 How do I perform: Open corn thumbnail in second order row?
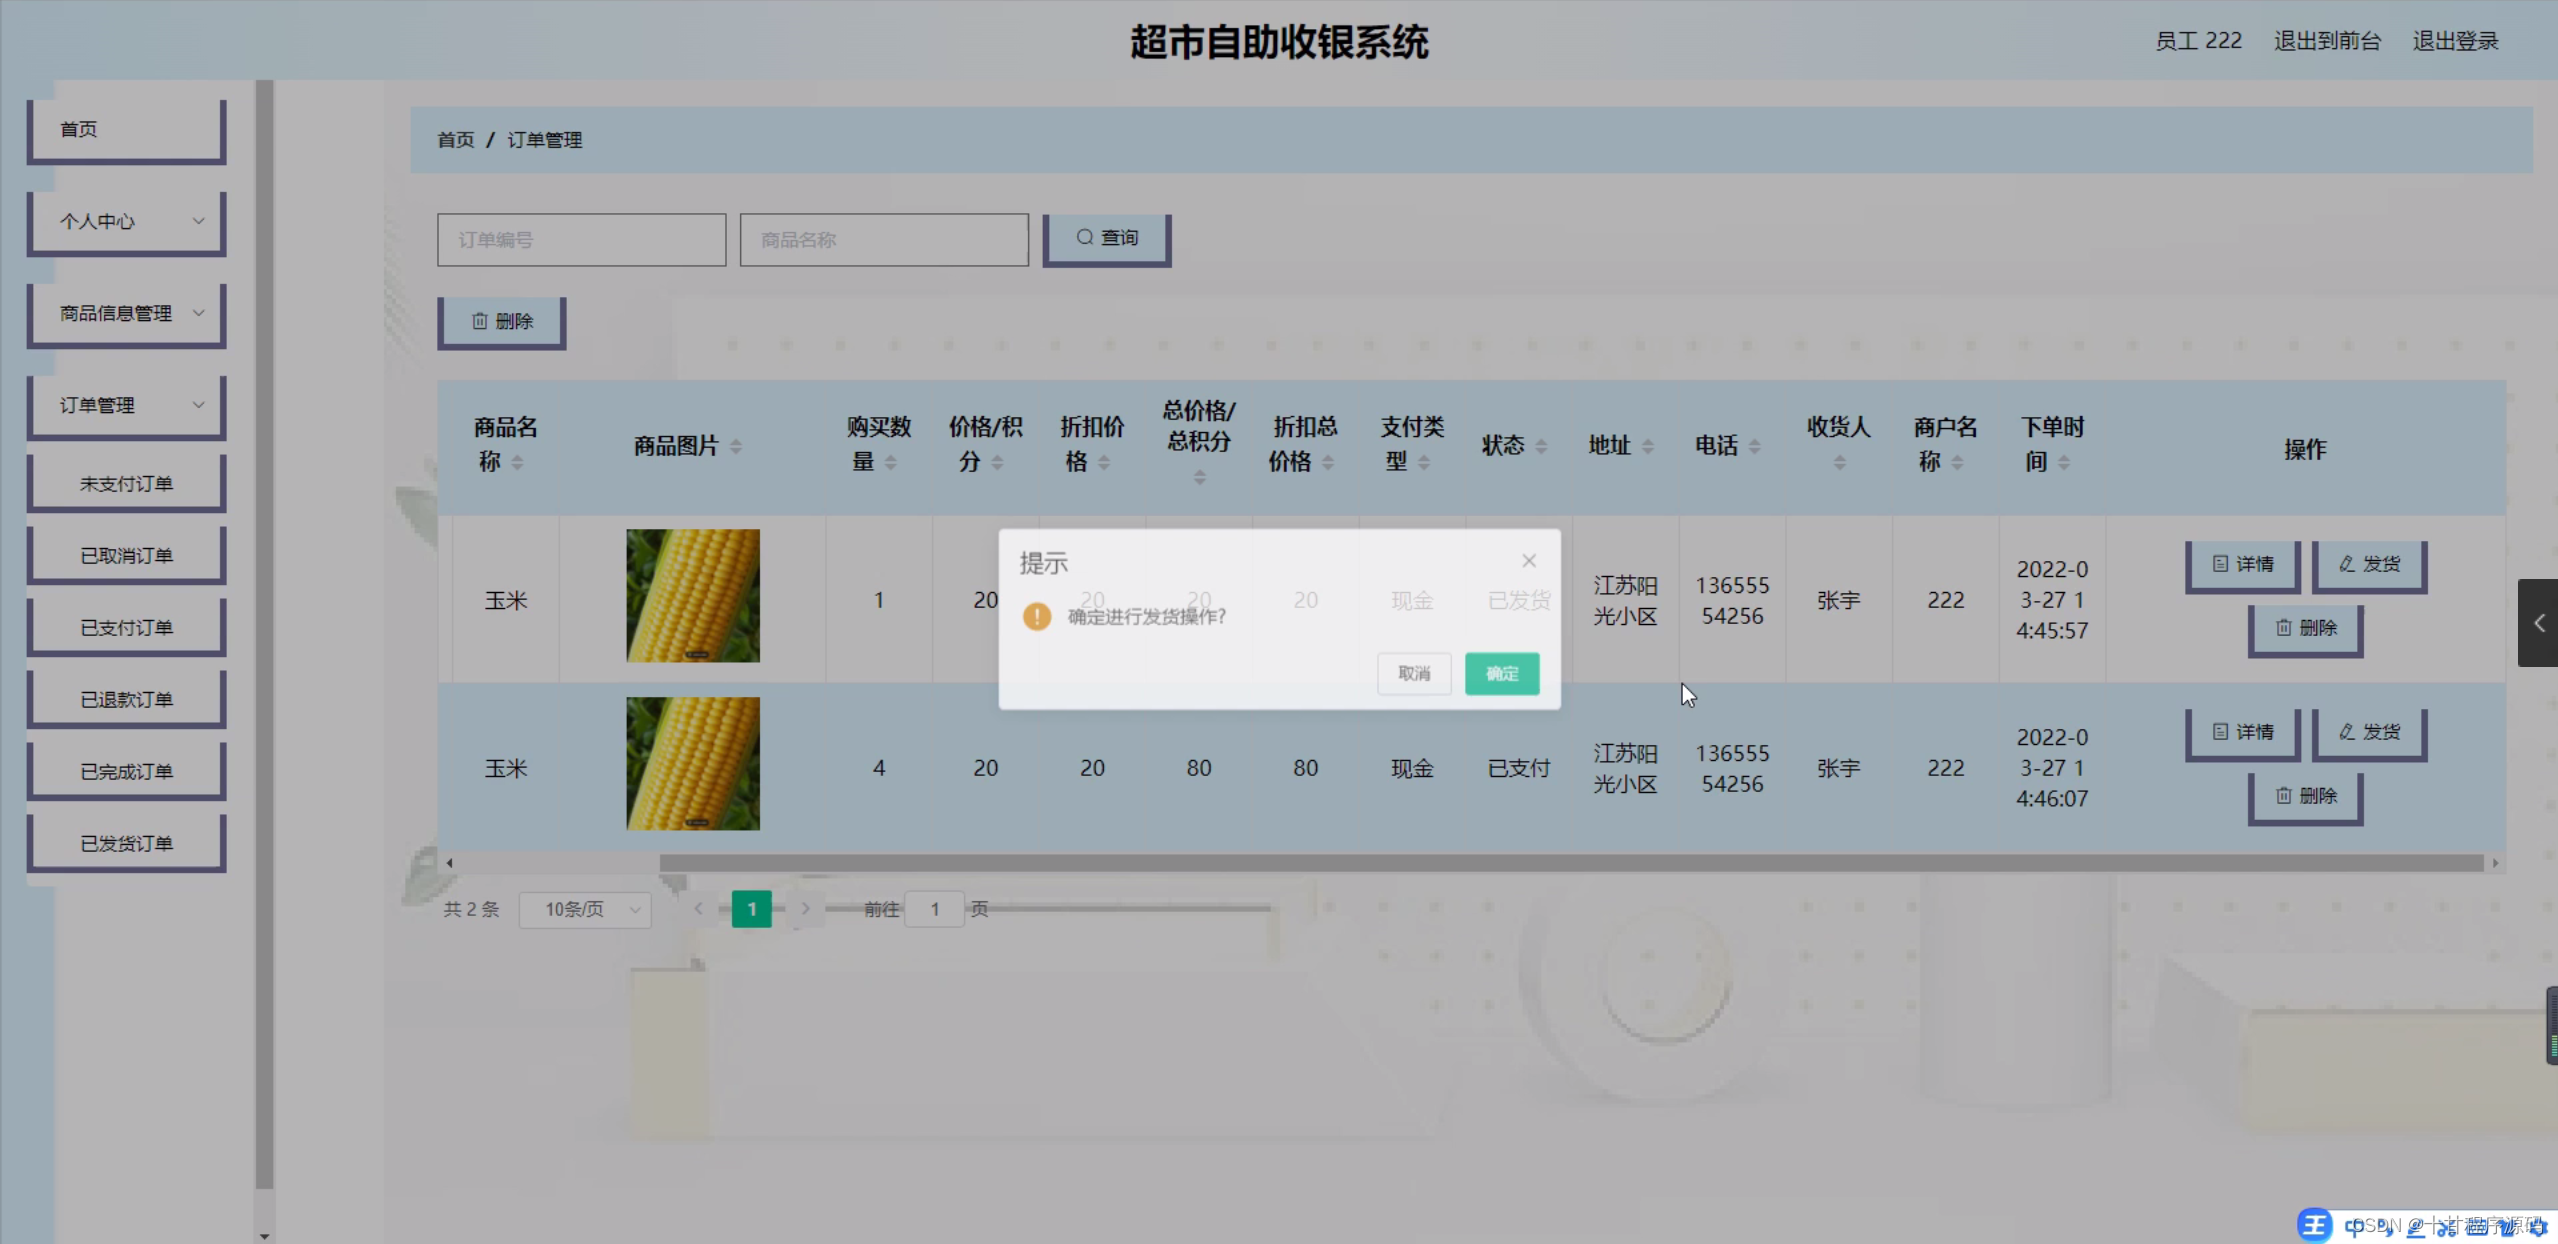pyautogui.click(x=693, y=764)
